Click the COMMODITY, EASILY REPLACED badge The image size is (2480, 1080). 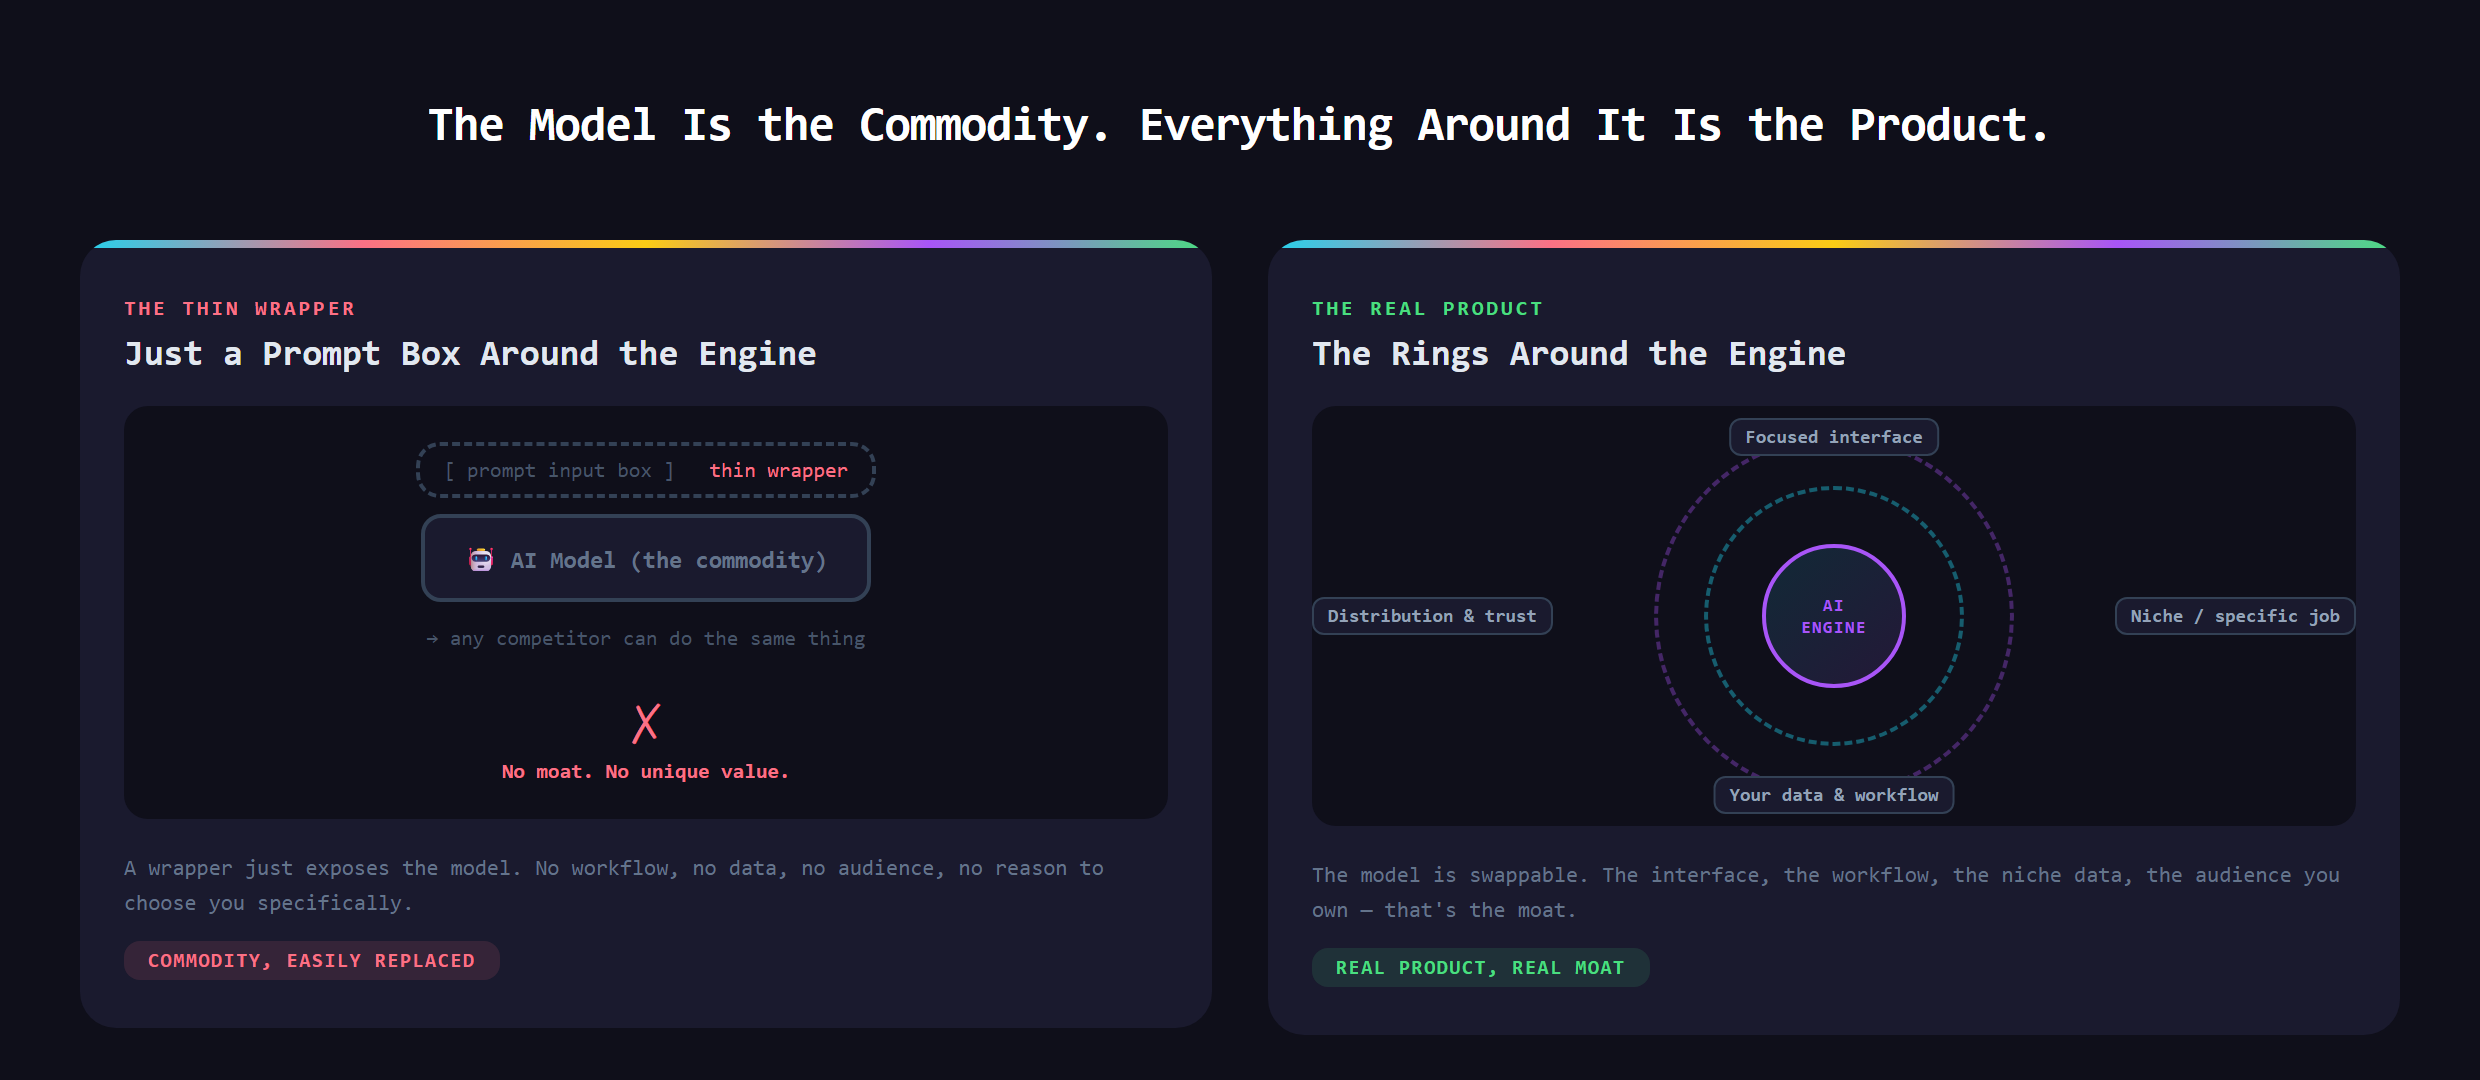pyautogui.click(x=312, y=960)
